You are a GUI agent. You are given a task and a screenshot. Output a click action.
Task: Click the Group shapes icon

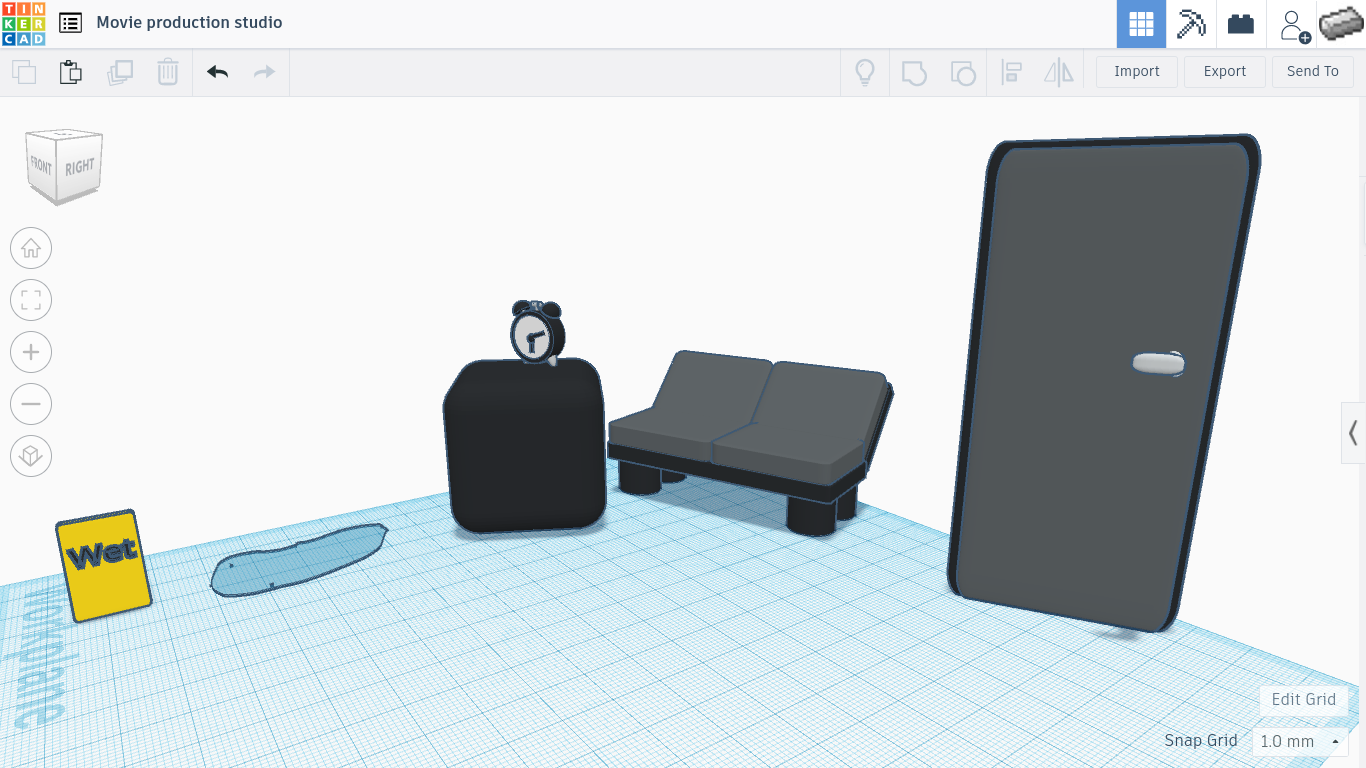(x=914, y=72)
